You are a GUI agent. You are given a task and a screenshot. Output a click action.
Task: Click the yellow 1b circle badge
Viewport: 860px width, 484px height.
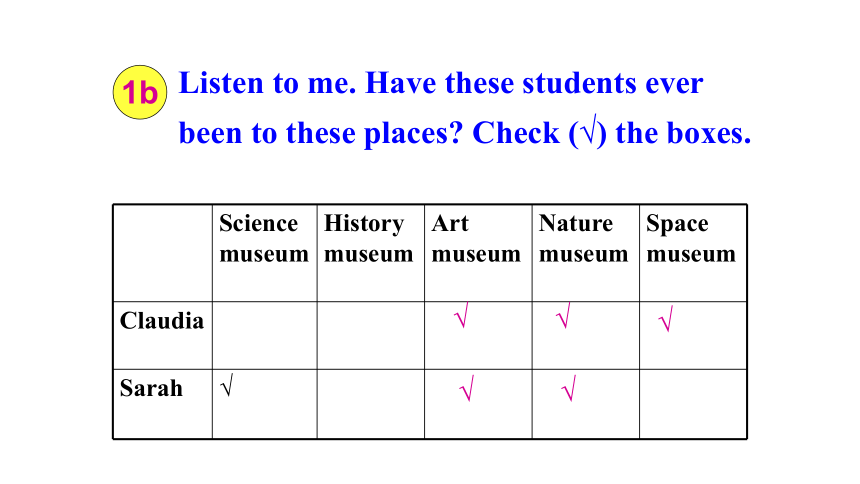[x=139, y=92]
